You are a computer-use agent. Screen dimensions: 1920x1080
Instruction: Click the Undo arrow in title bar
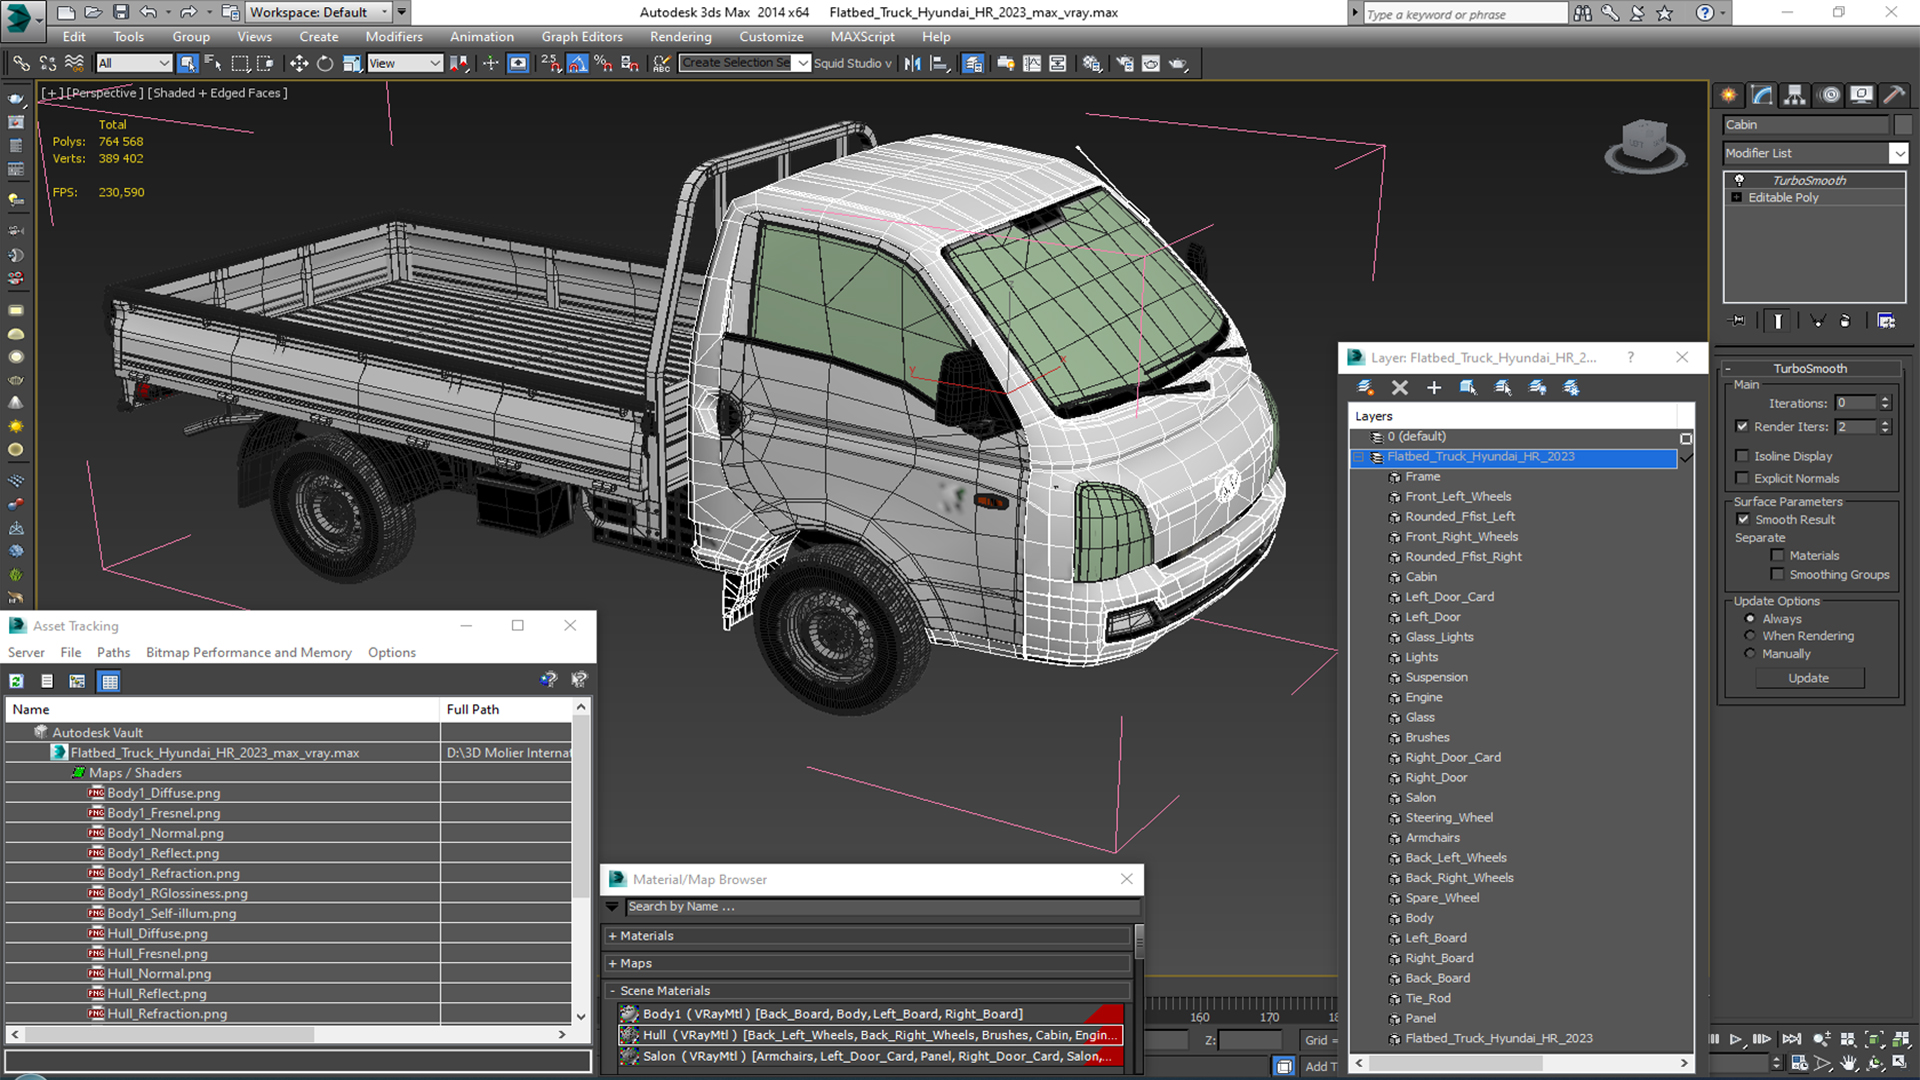(x=148, y=12)
